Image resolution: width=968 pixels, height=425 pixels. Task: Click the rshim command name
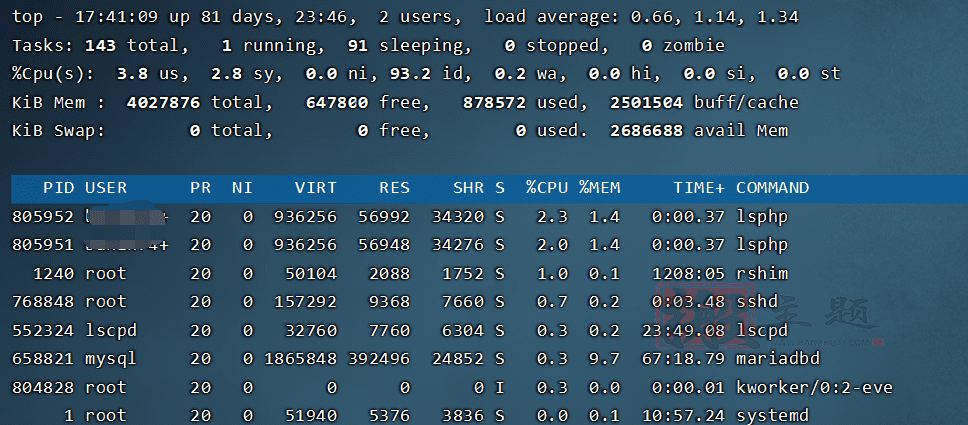[762, 274]
